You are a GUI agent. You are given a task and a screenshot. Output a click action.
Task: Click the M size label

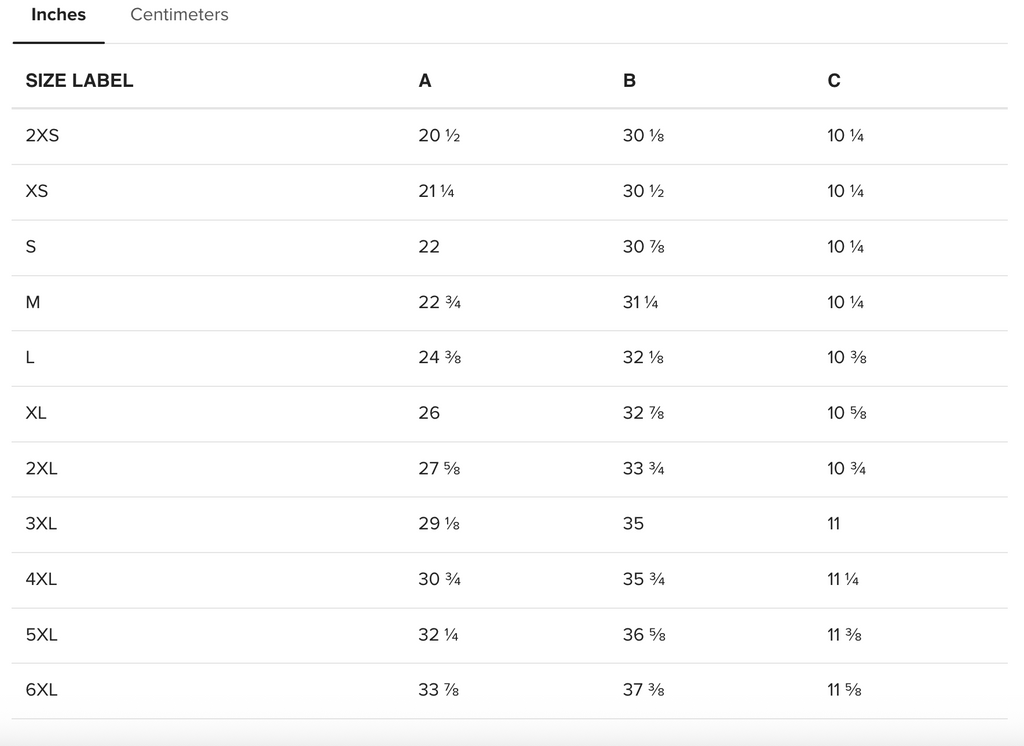[33, 302]
